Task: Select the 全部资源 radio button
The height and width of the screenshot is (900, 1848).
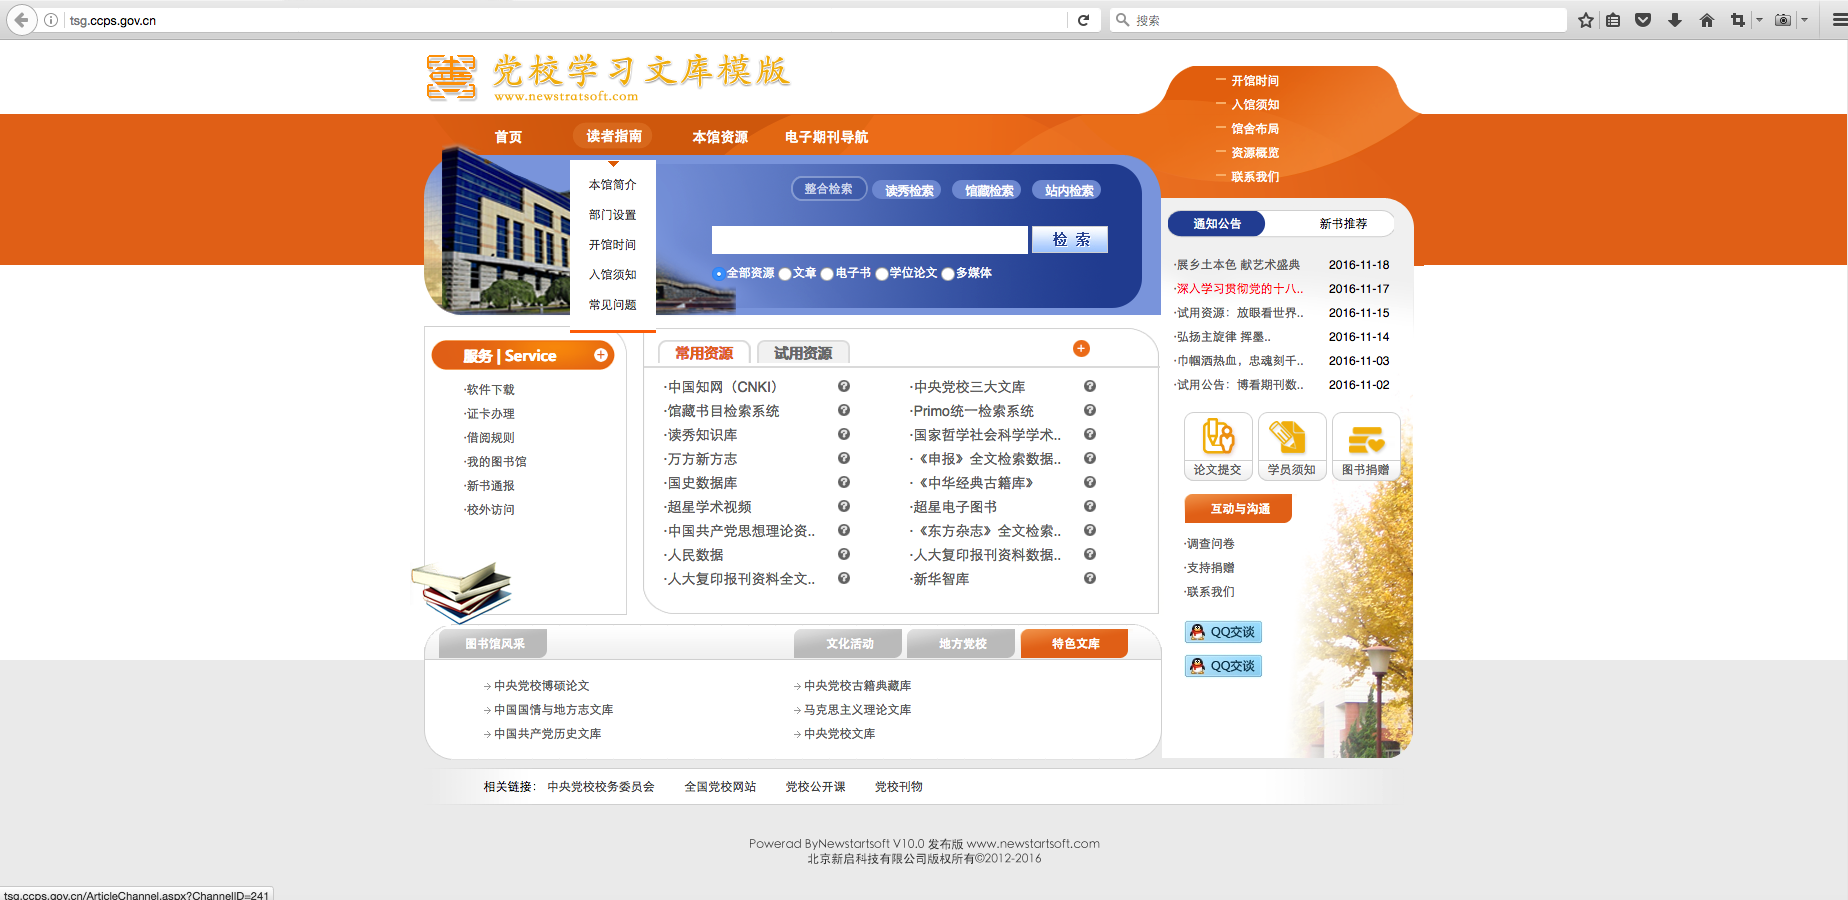Action: coord(718,274)
